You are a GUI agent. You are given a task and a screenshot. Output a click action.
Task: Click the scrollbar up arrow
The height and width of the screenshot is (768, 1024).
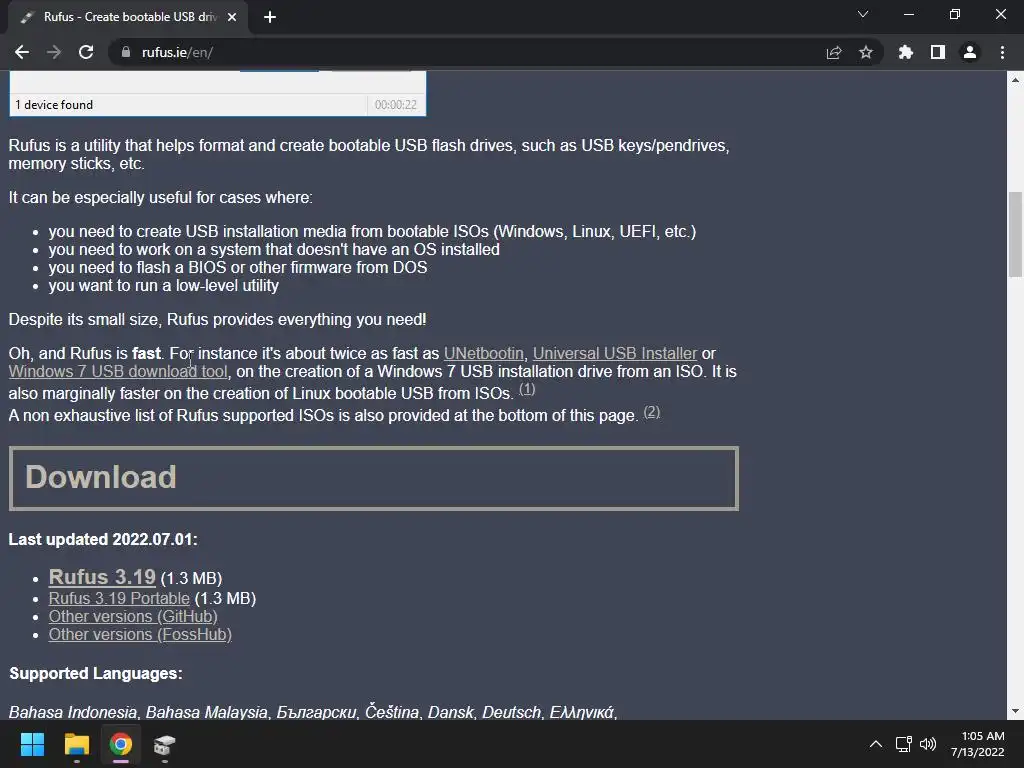coord(1015,80)
